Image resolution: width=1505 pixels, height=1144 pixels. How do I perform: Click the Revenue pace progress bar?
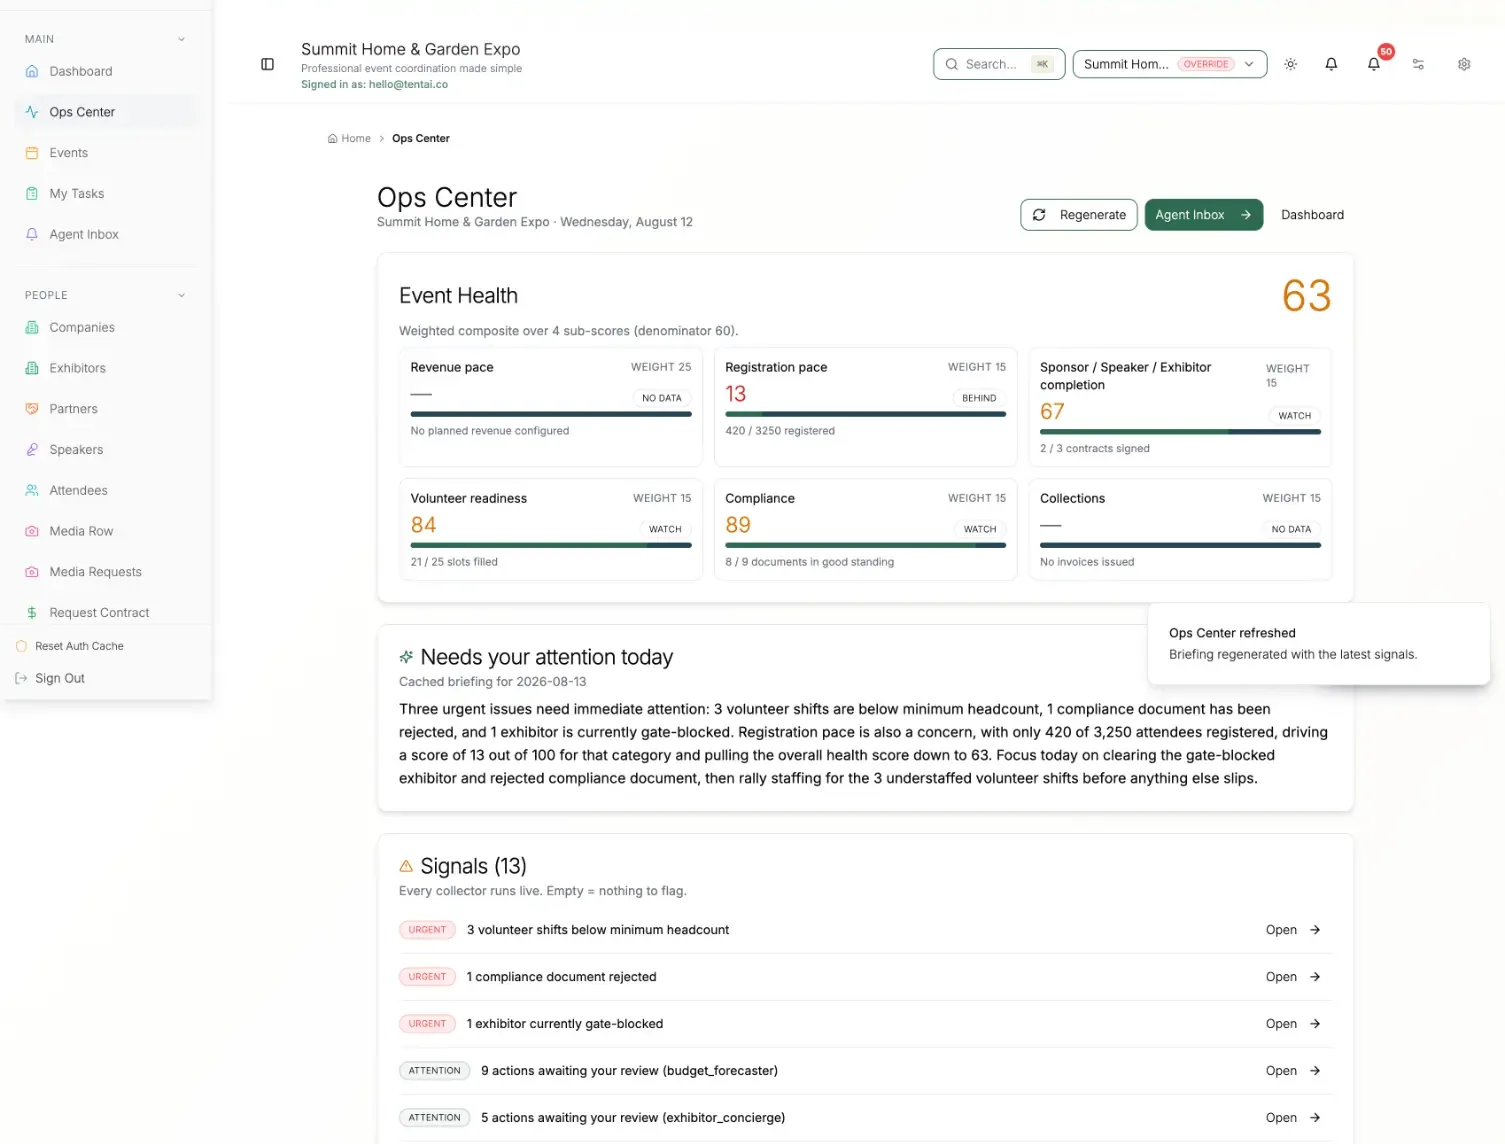tap(551, 414)
